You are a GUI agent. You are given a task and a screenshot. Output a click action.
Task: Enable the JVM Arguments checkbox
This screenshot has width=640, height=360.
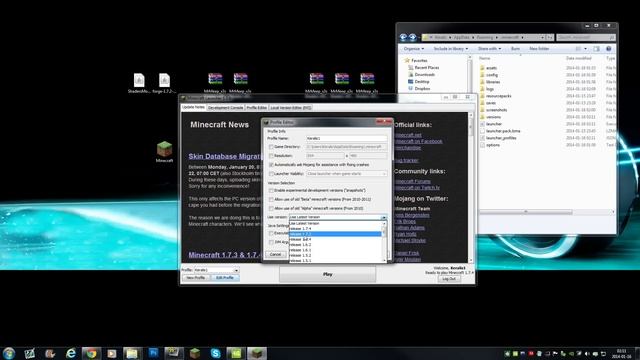271,242
